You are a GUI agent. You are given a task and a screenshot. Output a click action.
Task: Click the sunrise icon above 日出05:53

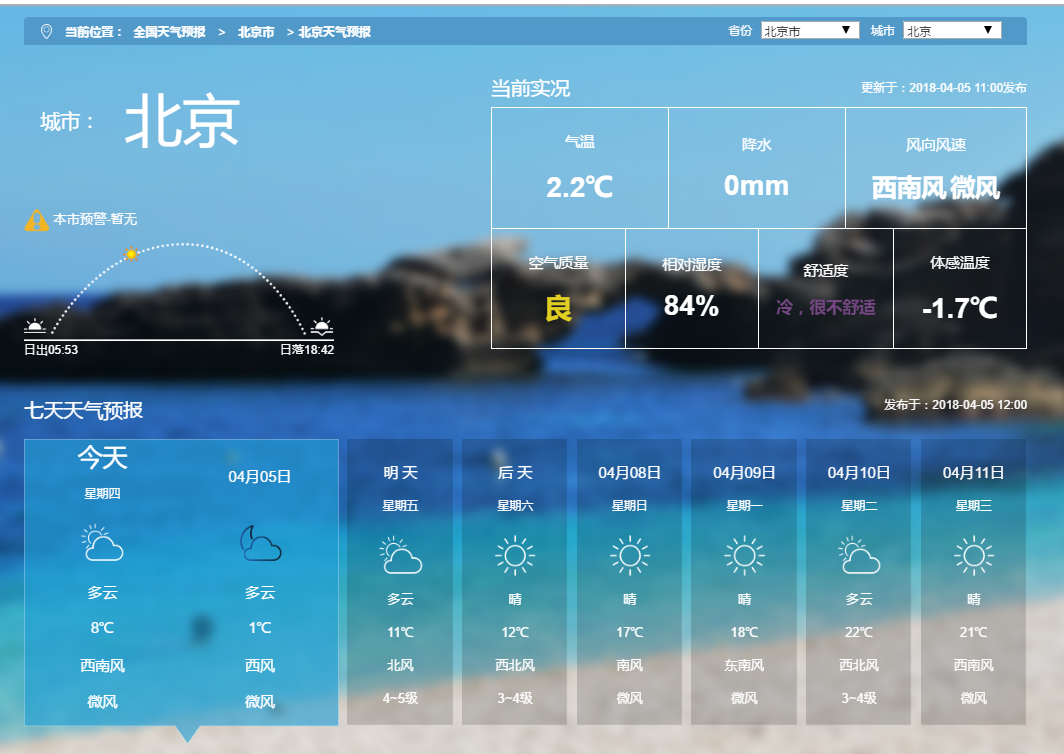point(35,326)
